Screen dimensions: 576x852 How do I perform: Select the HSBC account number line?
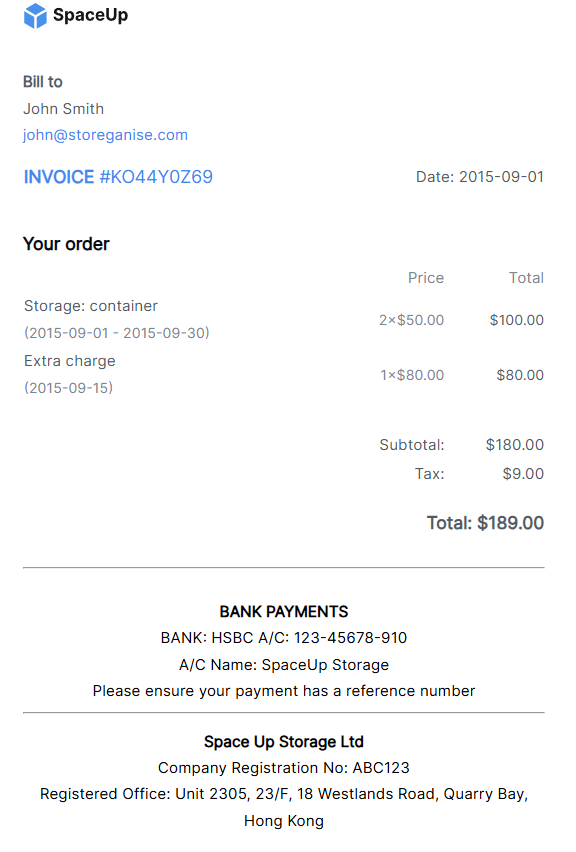pos(284,638)
